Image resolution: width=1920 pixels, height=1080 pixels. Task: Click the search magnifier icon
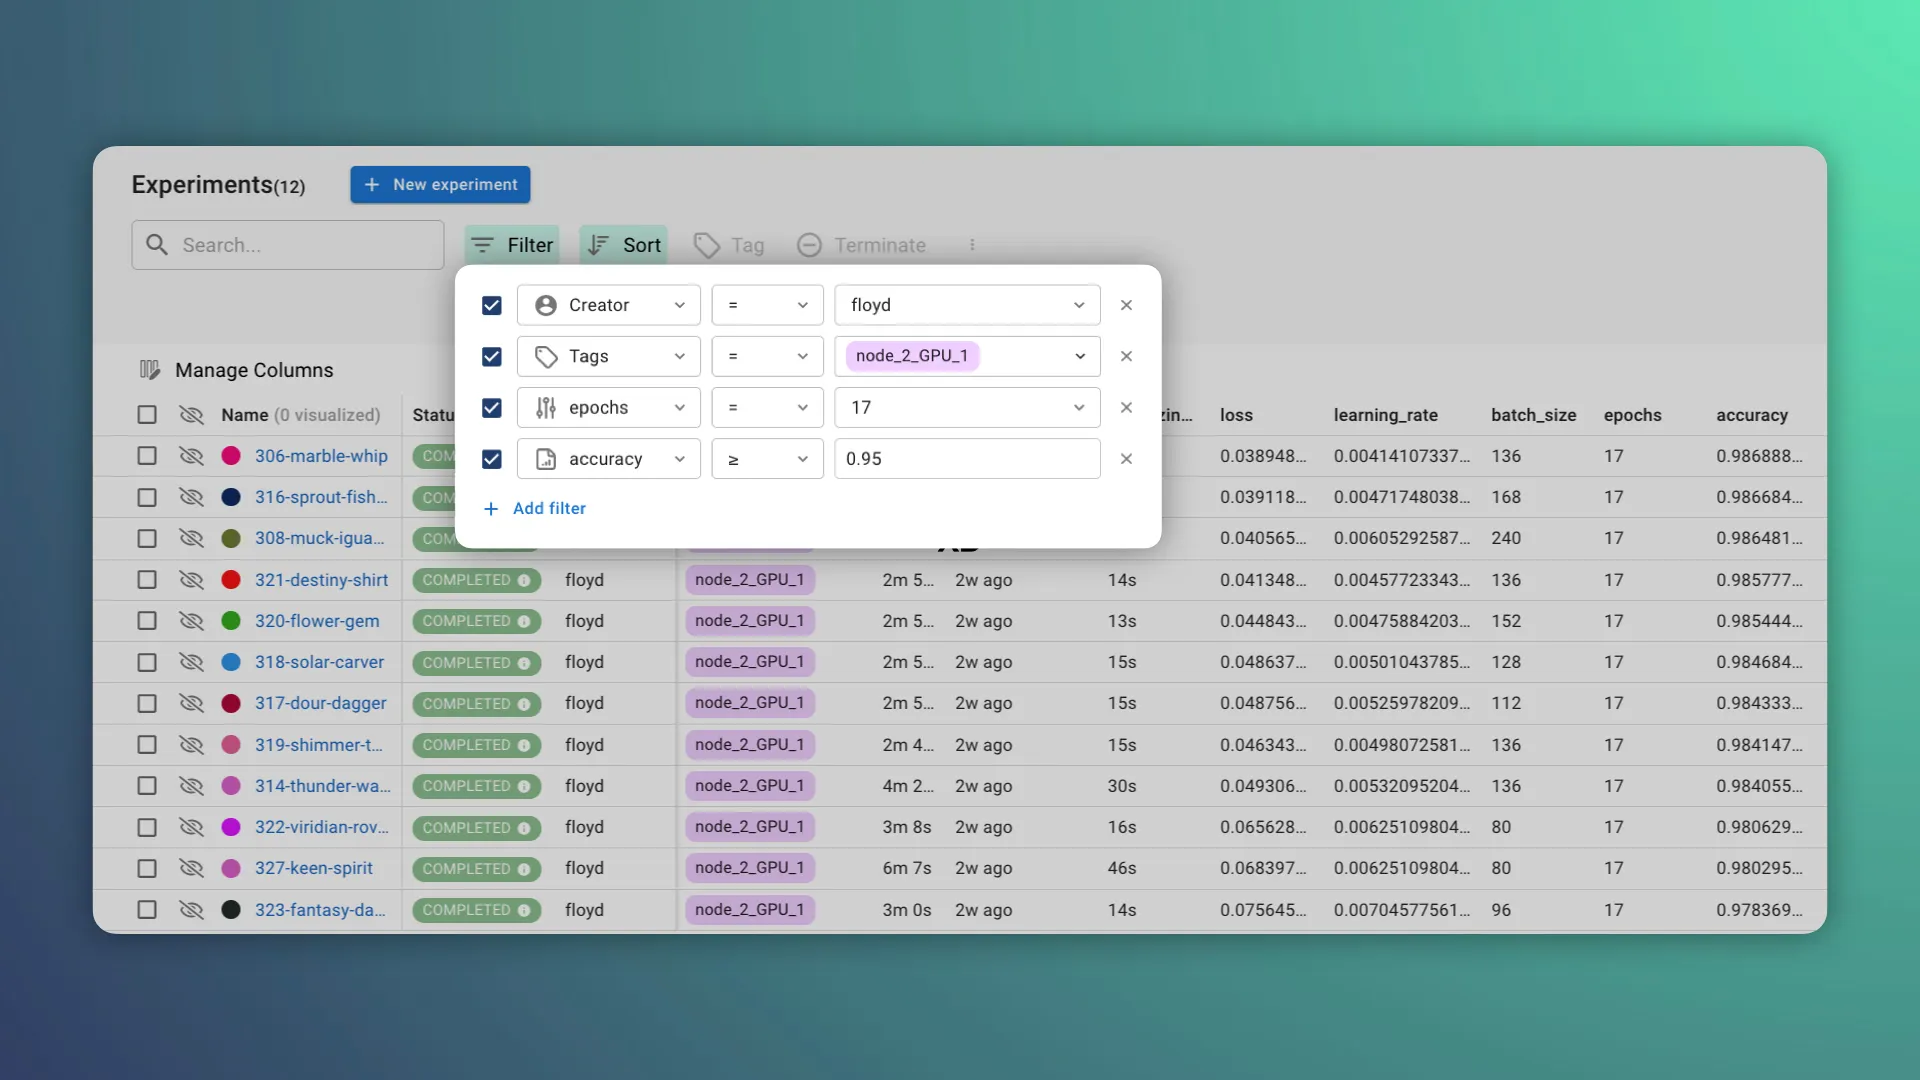point(157,245)
